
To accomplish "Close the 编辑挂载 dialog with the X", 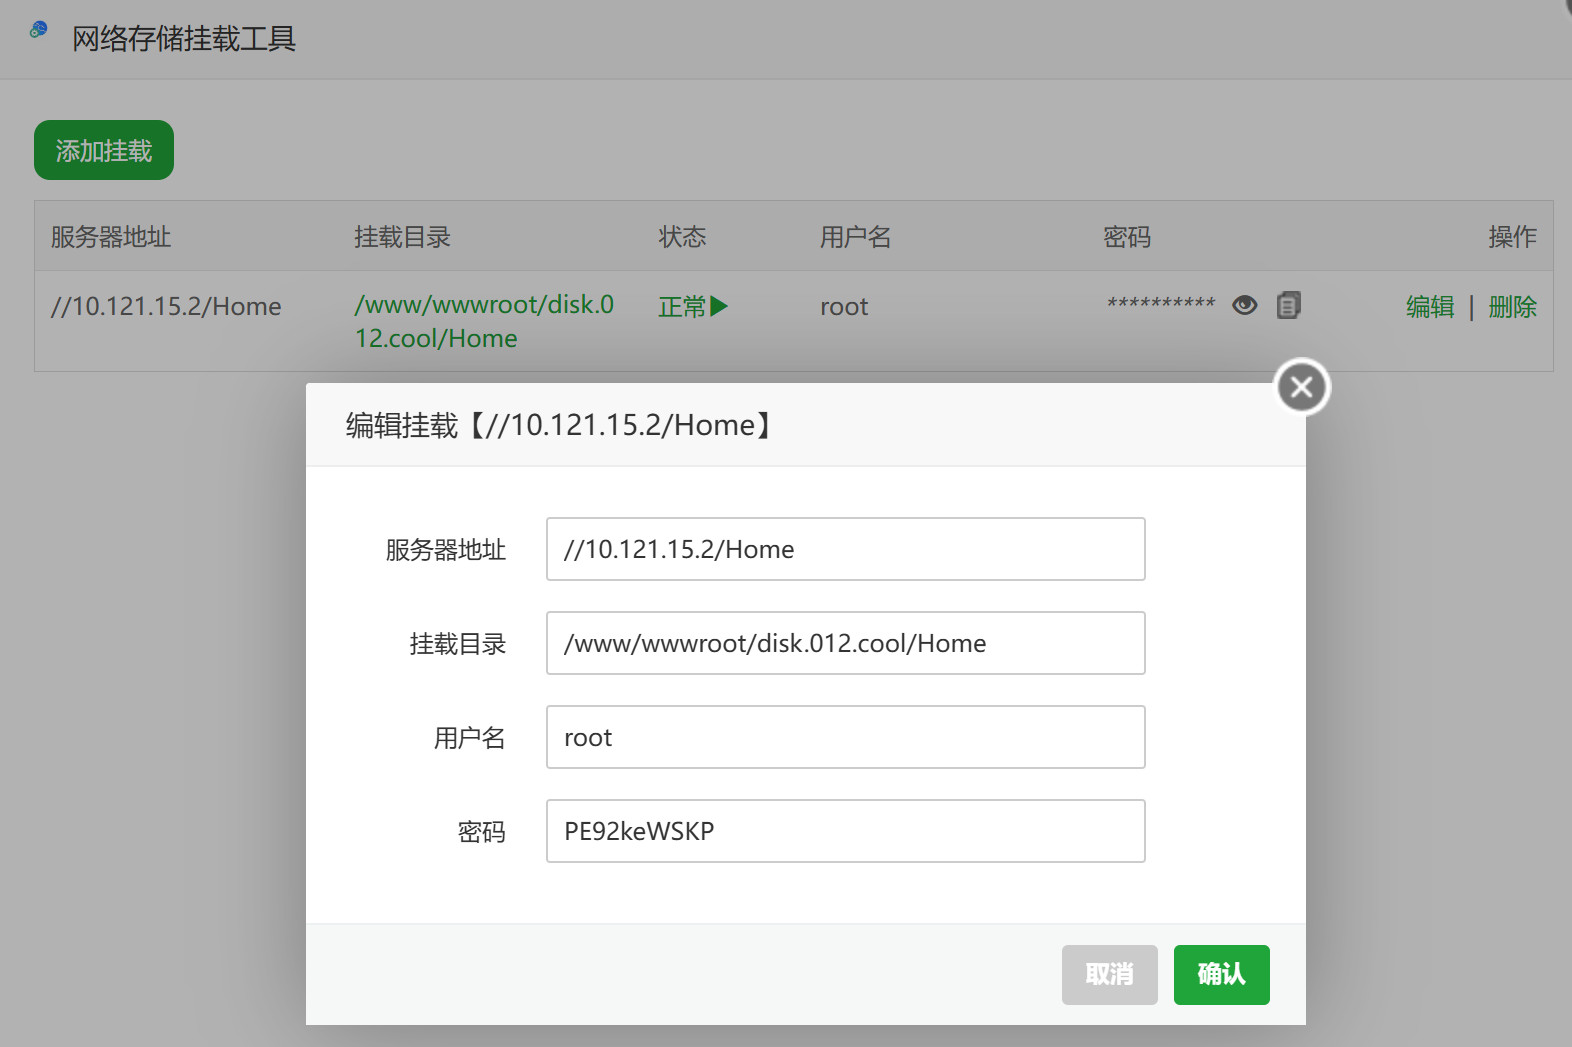I will pos(1301,387).
